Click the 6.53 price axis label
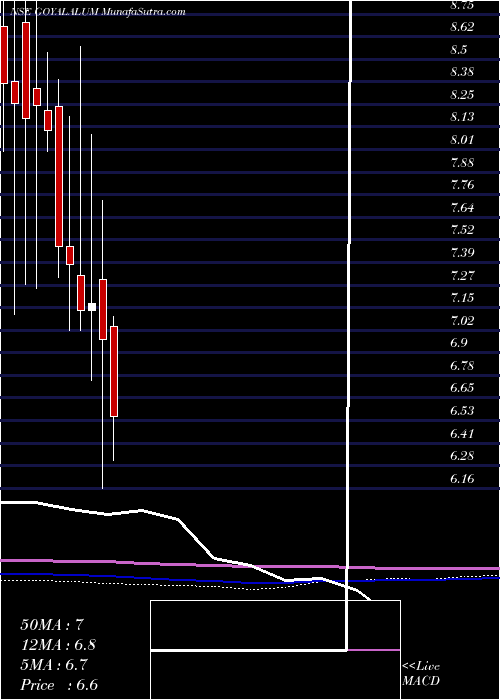The height and width of the screenshot is (700, 500). click(462, 411)
